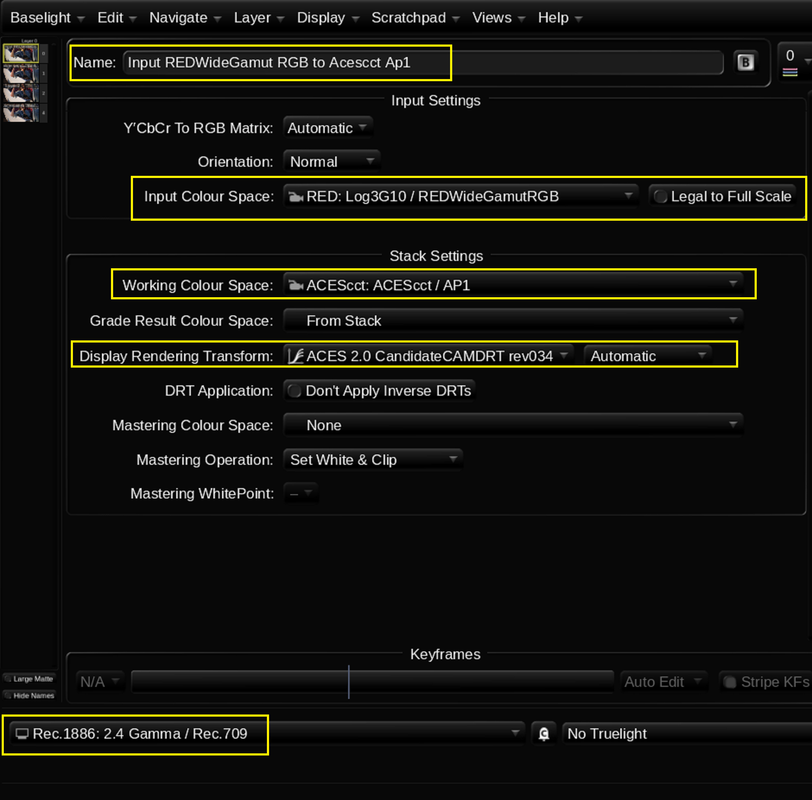This screenshot has height=800, width=812.
Task: Select the layer 0 thumbnail
Action: pos(21,53)
